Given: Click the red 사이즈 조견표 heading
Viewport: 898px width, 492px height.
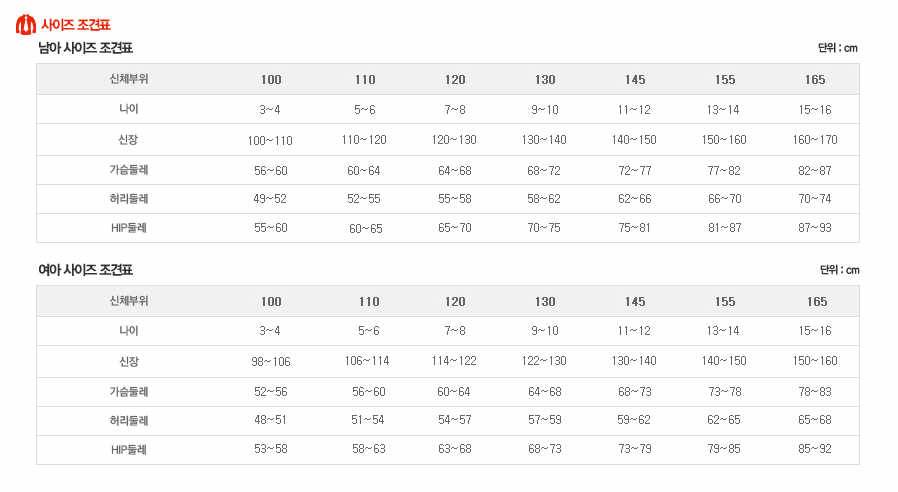Looking at the screenshot, I should [76, 25].
